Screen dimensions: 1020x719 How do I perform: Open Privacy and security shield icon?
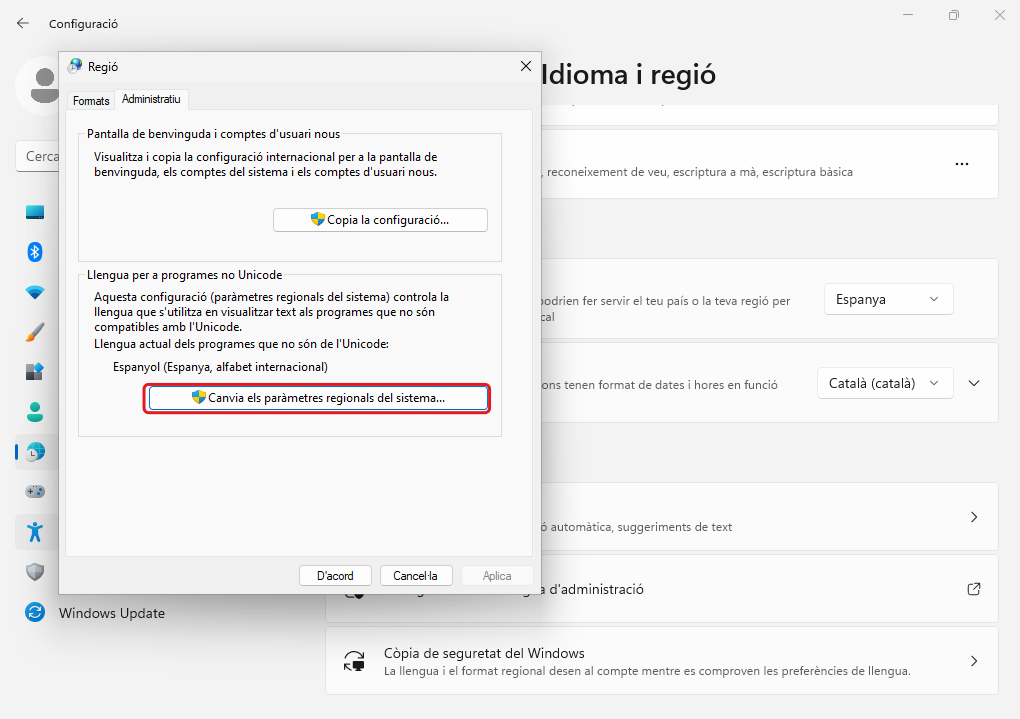pyautogui.click(x=35, y=572)
